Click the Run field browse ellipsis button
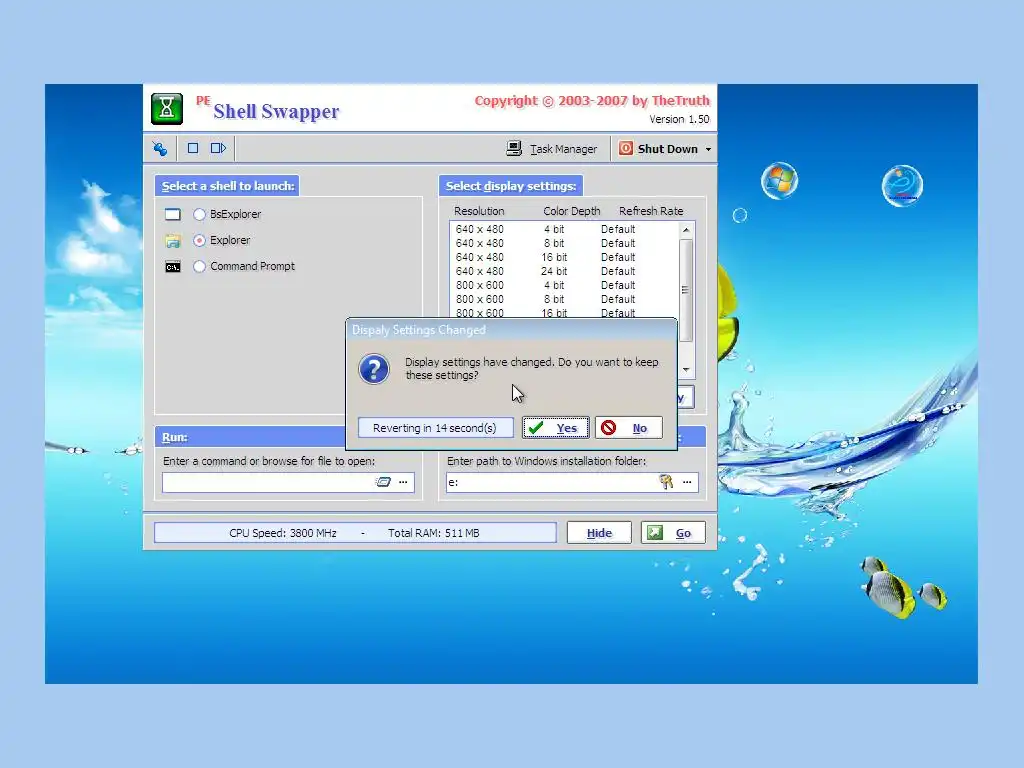1024x768 pixels. 403,482
